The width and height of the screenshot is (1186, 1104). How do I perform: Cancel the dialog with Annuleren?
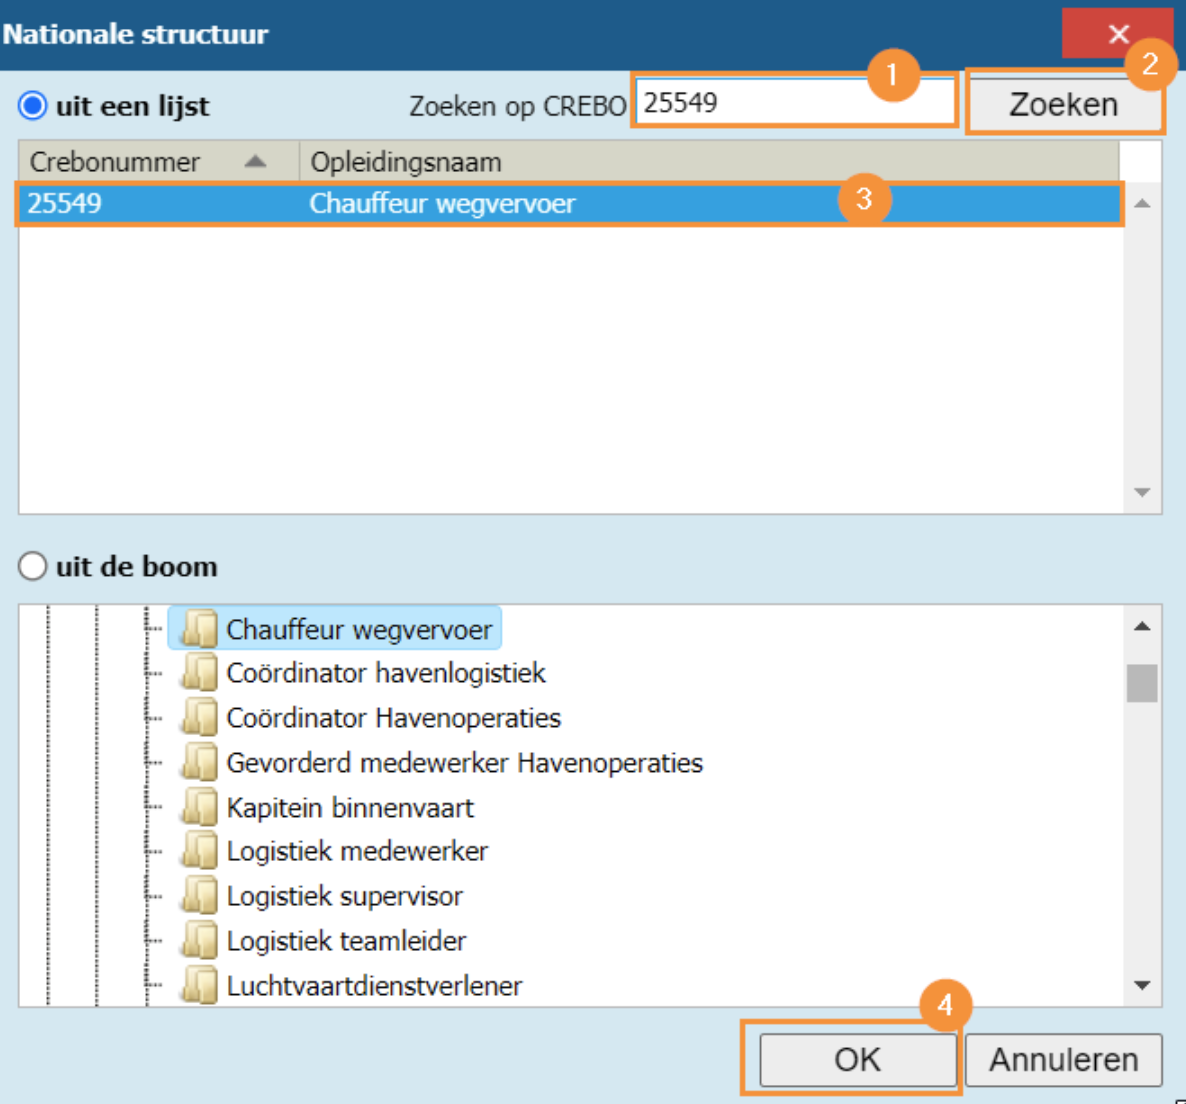click(1063, 1059)
